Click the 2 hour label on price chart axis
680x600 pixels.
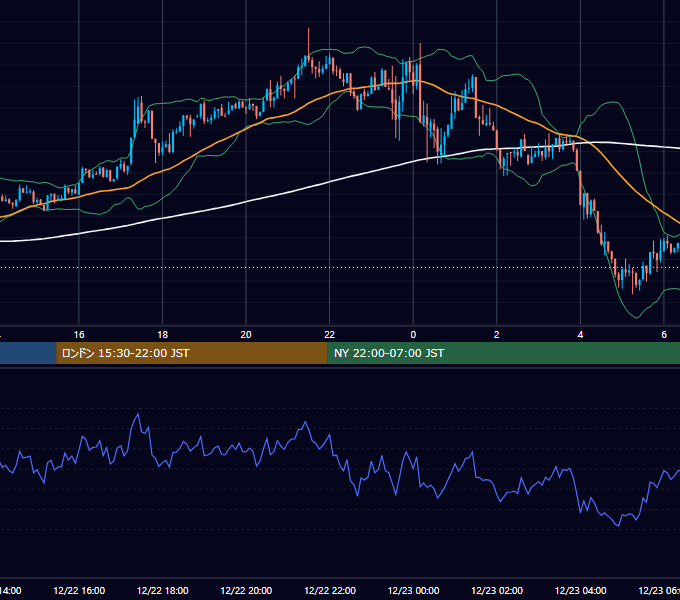497,335
